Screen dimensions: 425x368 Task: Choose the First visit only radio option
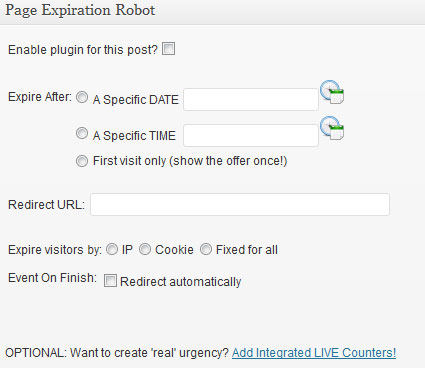coord(82,161)
